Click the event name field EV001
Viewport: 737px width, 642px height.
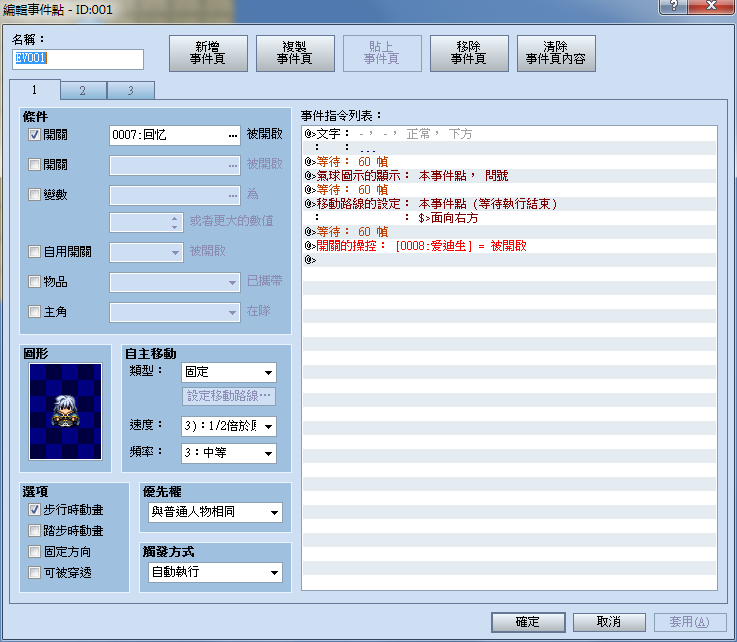click(78, 59)
